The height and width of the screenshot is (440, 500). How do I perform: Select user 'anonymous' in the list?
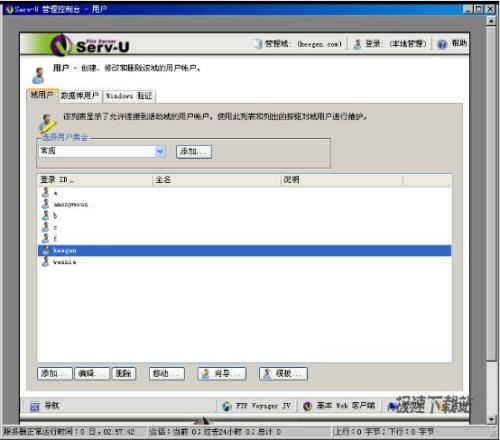pyautogui.click(x=71, y=204)
